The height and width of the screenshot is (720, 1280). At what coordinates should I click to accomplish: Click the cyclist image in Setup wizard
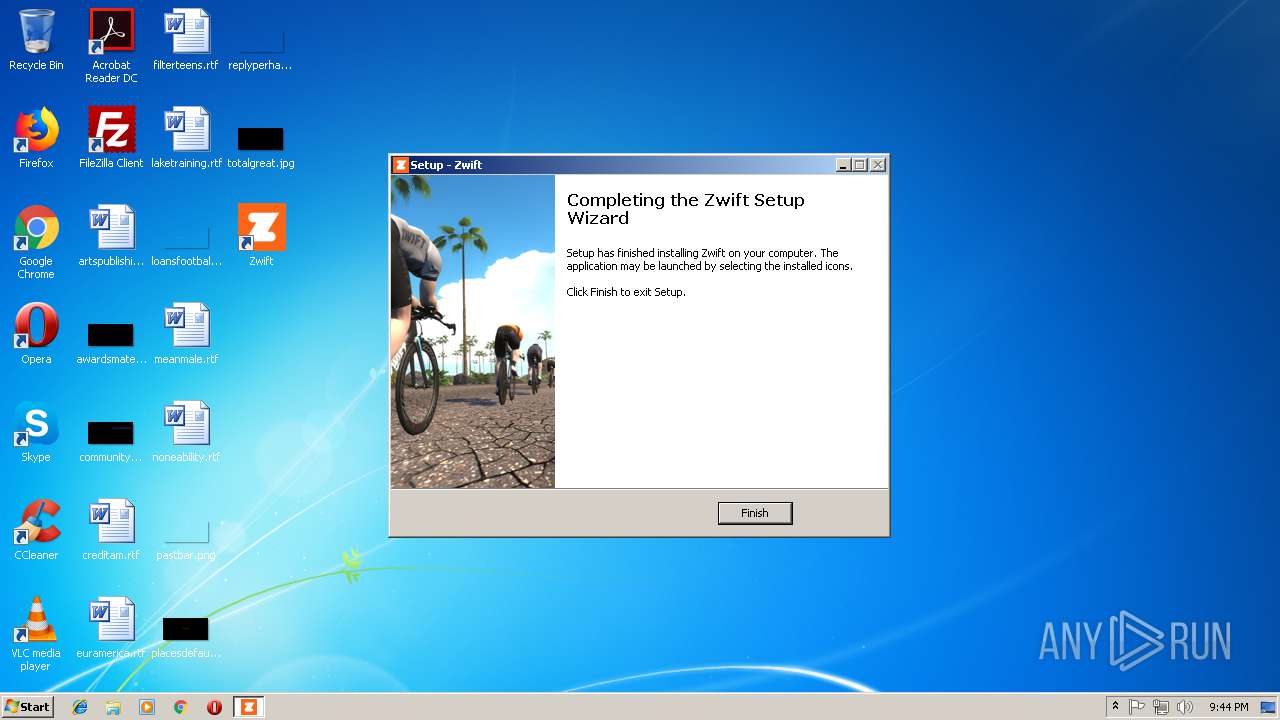473,332
